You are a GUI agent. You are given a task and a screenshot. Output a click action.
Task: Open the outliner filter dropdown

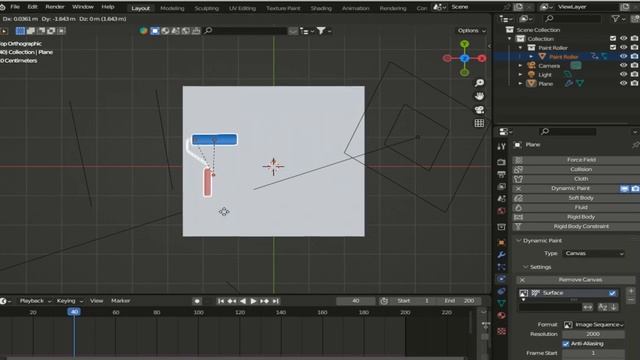pos(618,18)
